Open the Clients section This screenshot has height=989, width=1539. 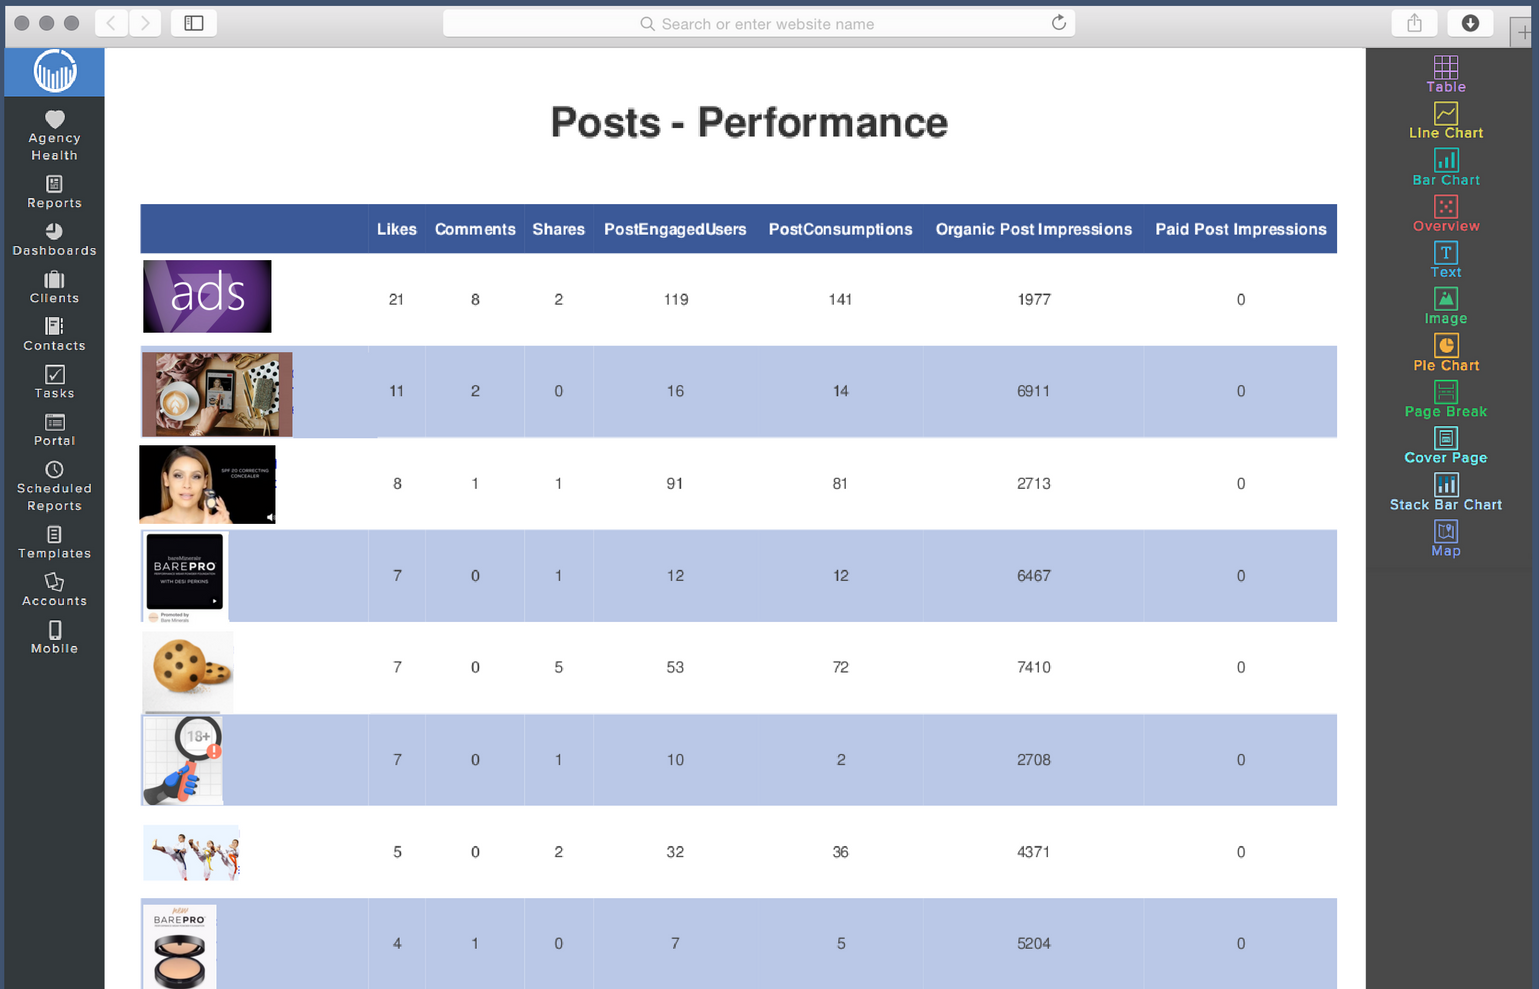(54, 290)
